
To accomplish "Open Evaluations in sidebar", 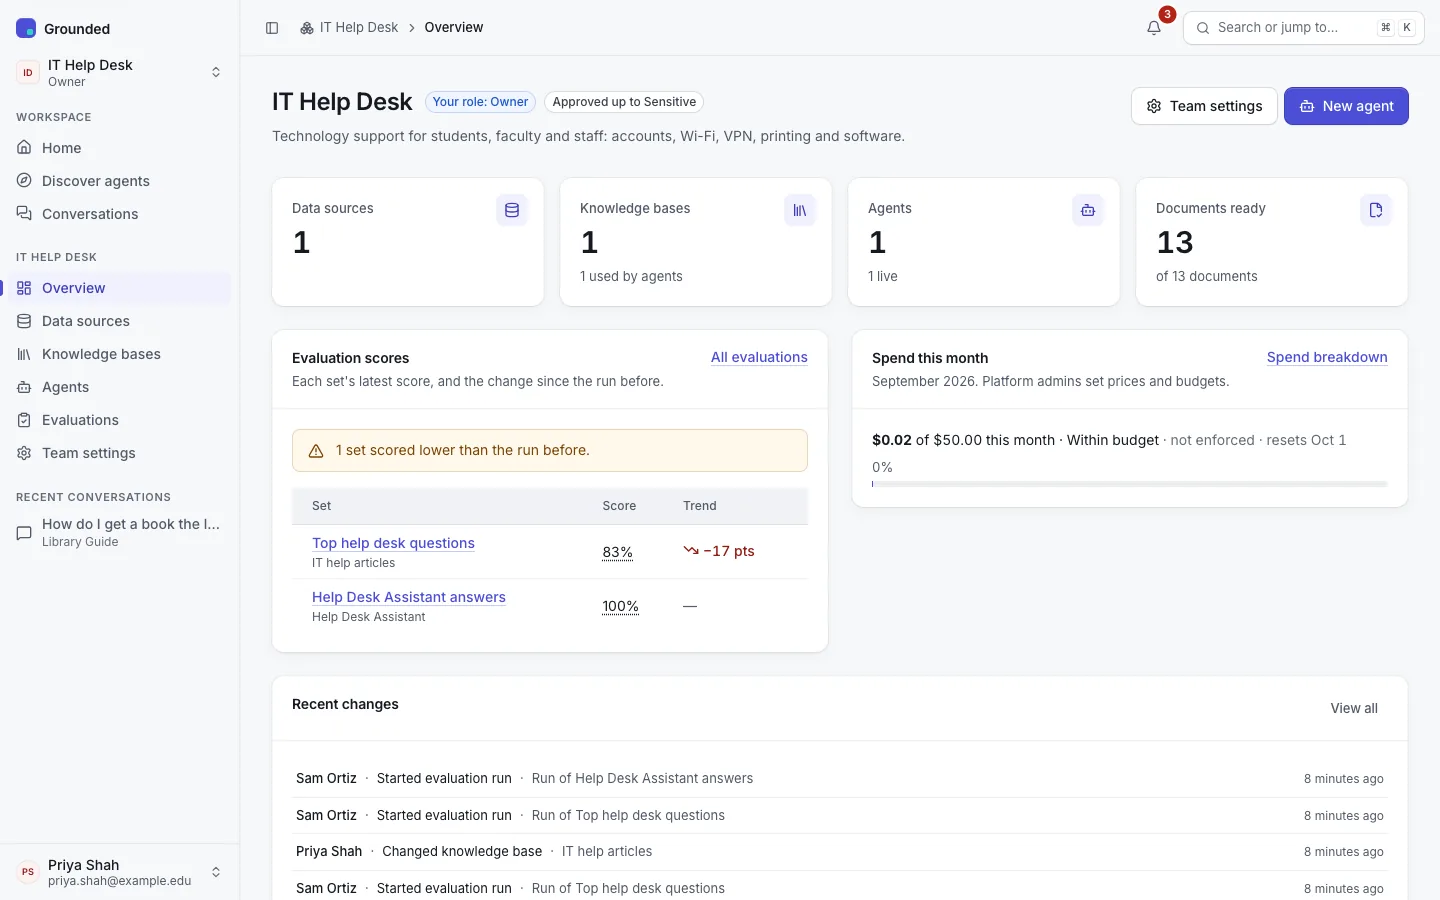I will click(x=119, y=419).
